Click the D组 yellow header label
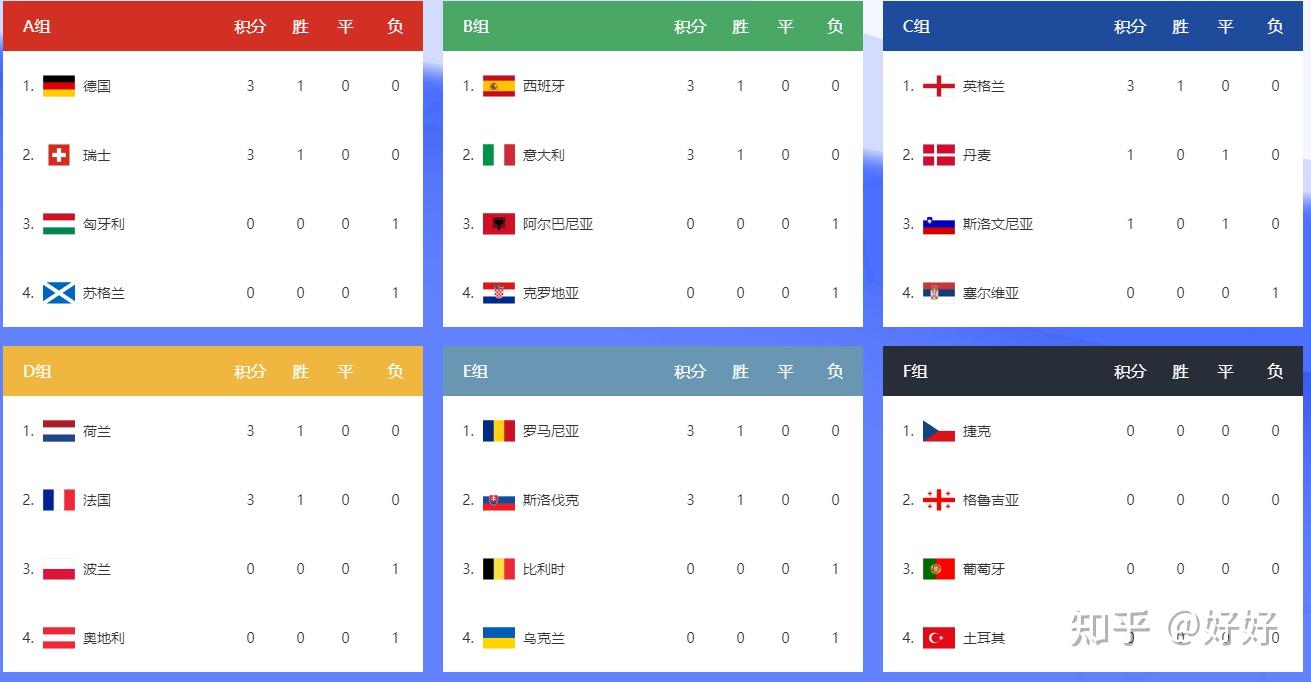Screen dimensions: 1311x682 (37, 371)
